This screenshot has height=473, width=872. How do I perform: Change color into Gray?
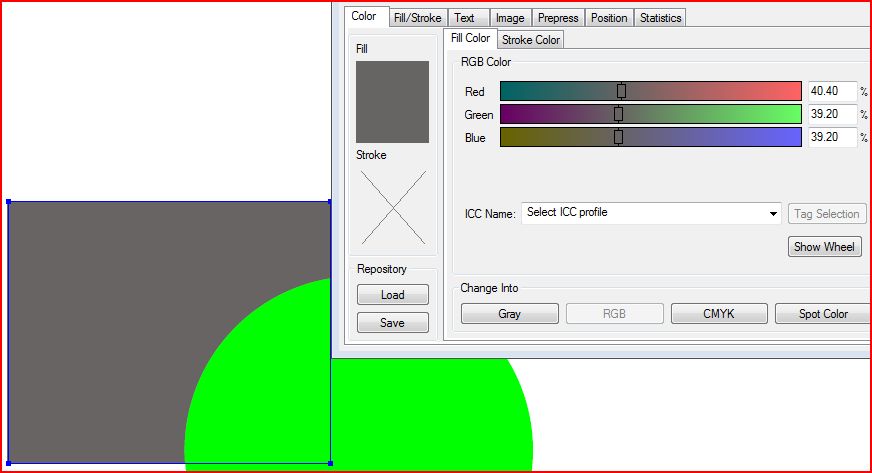coord(509,313)
